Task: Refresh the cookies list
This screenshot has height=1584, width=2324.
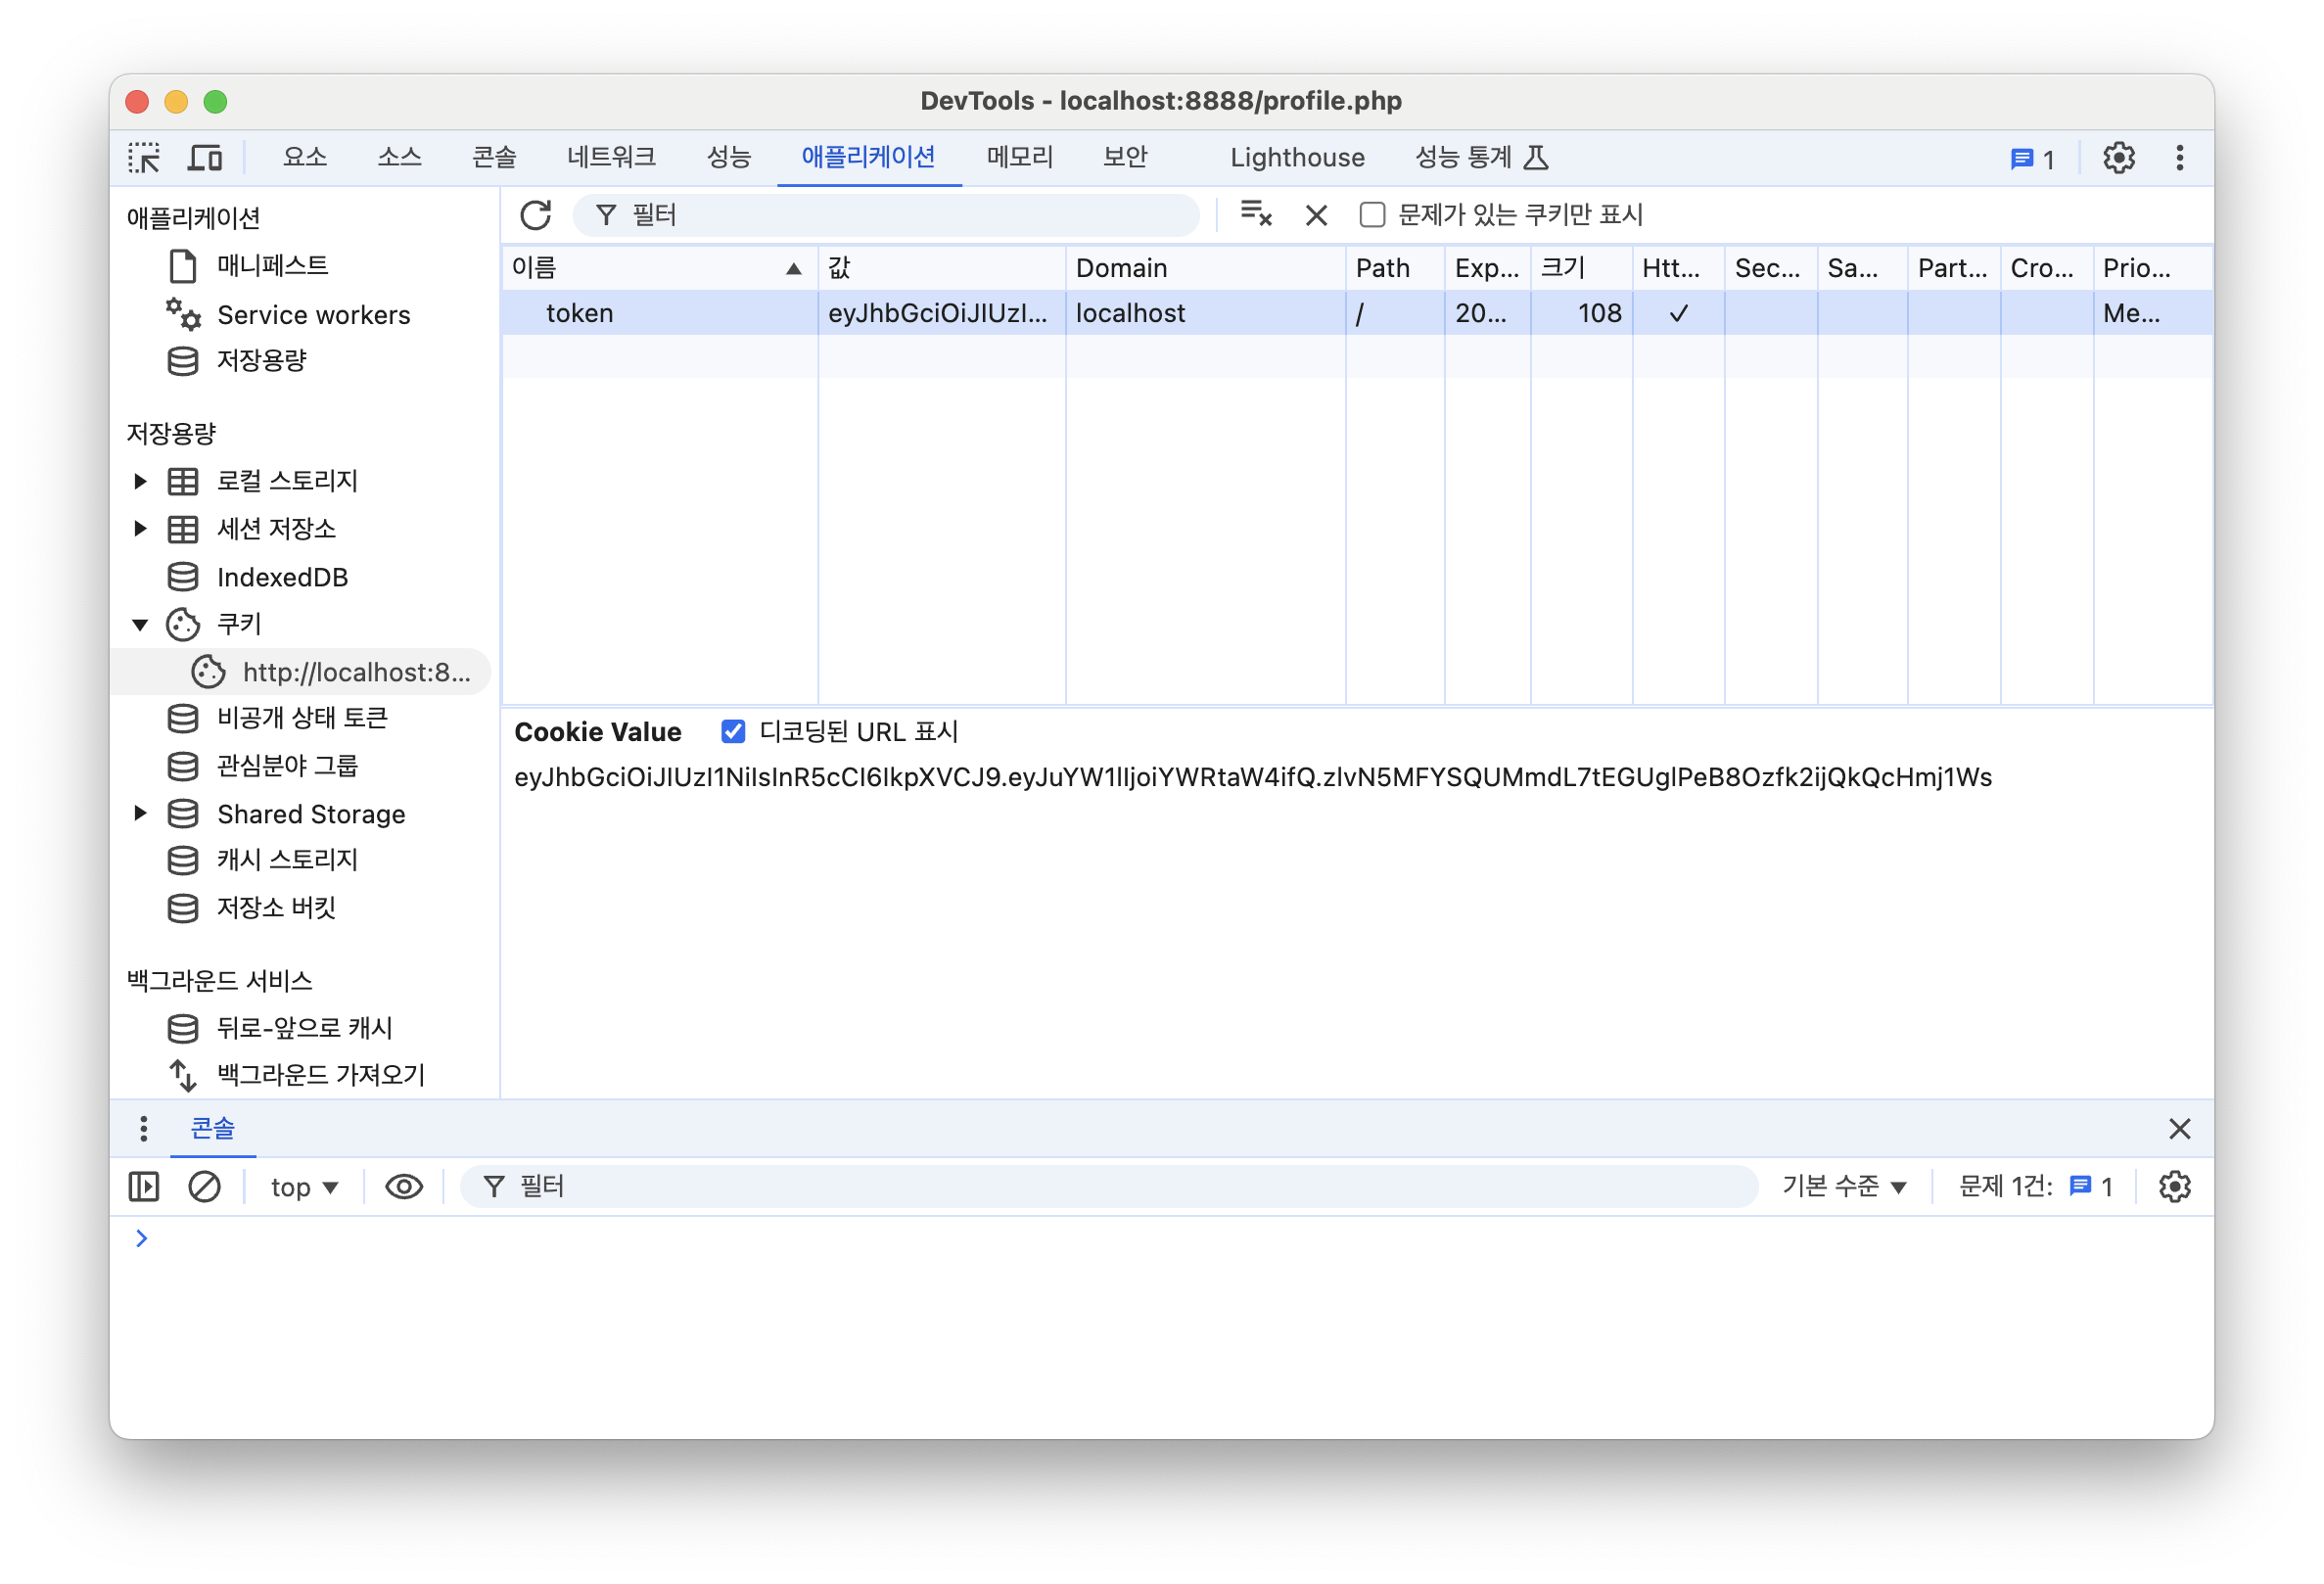Action: pyautogui.click(x=536, y=215)
